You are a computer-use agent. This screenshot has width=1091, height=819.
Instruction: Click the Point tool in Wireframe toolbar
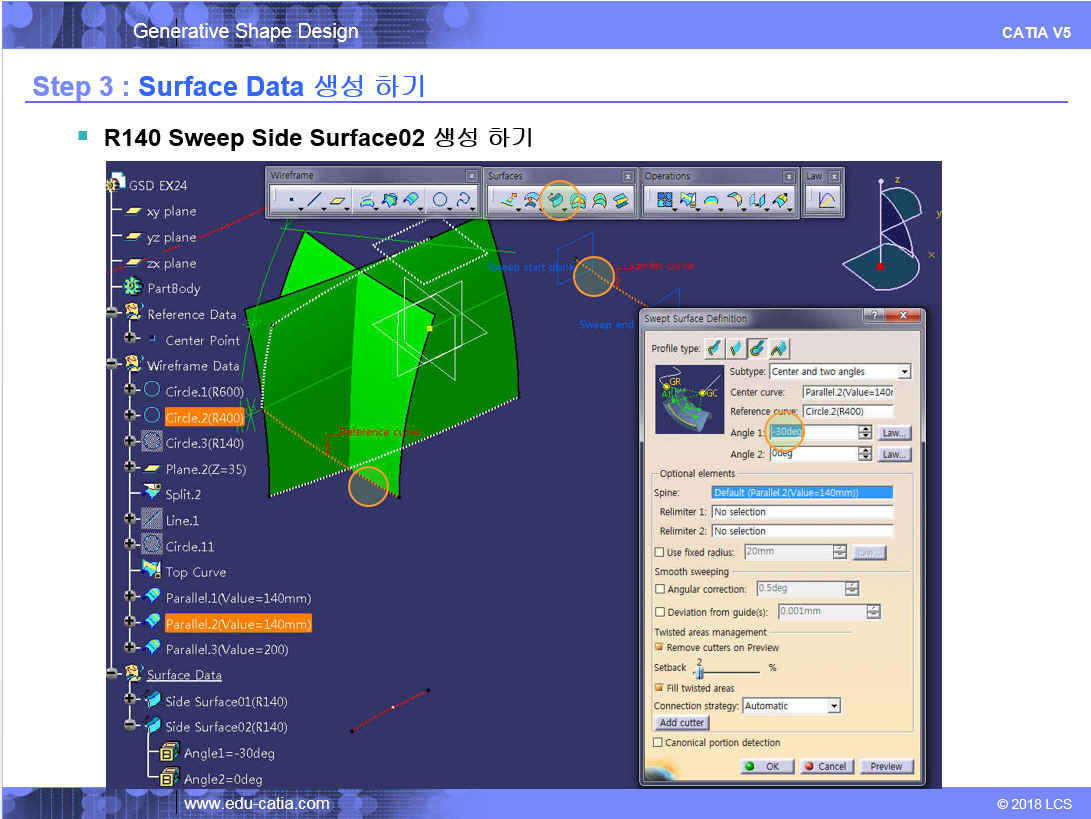[291, 201]
